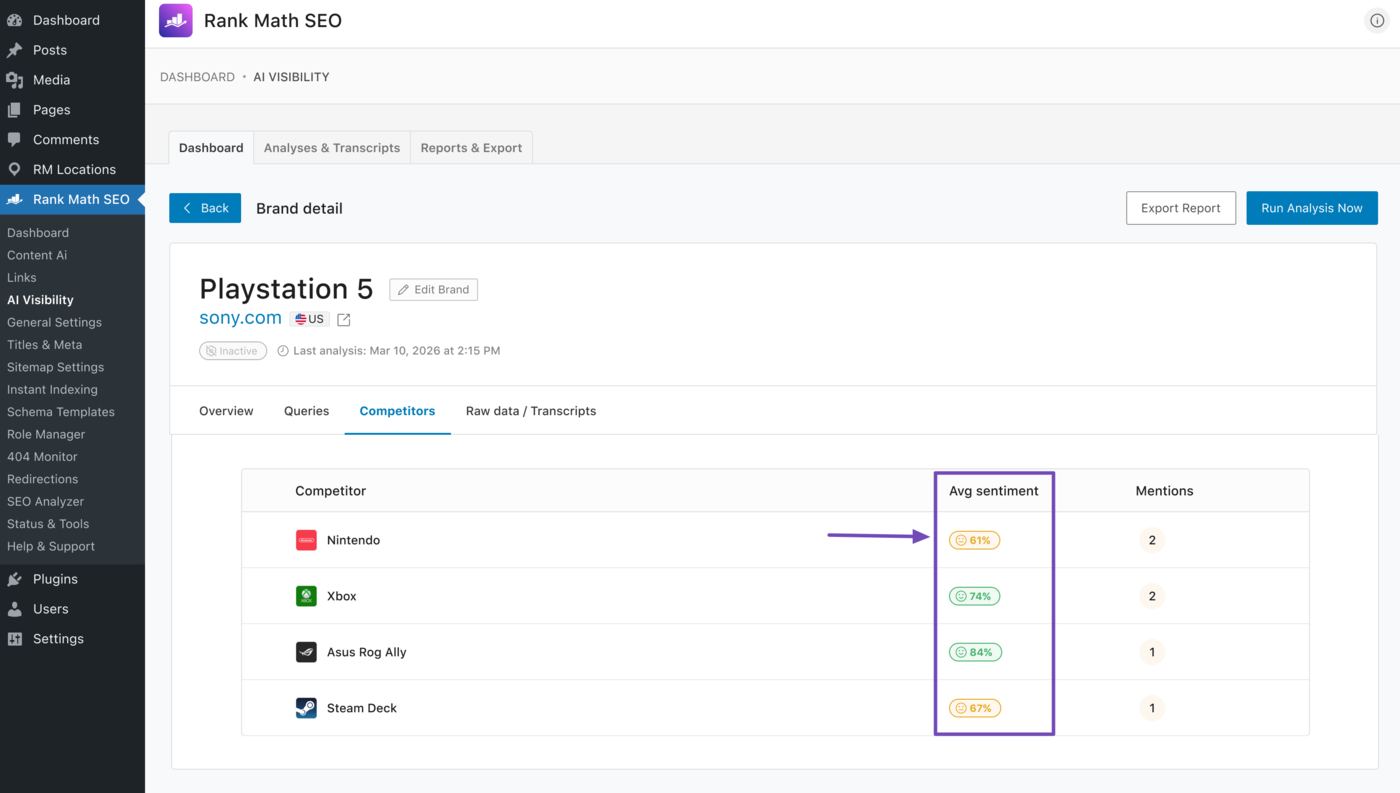Open Redirections in sidebar submenu

[x=42, y=479]
